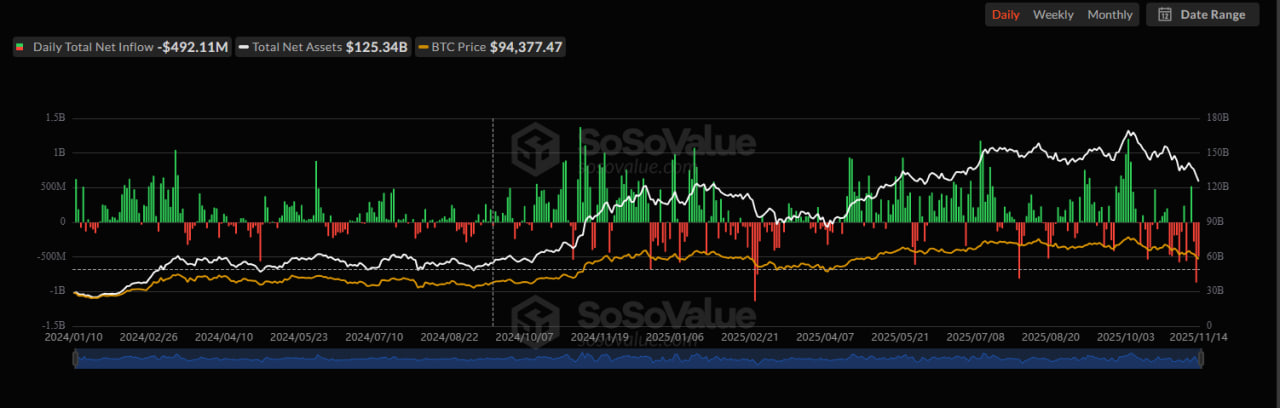1280x408 pixels.
Task: Select the Daily interval tab
Action: (x=1005, y=15)
